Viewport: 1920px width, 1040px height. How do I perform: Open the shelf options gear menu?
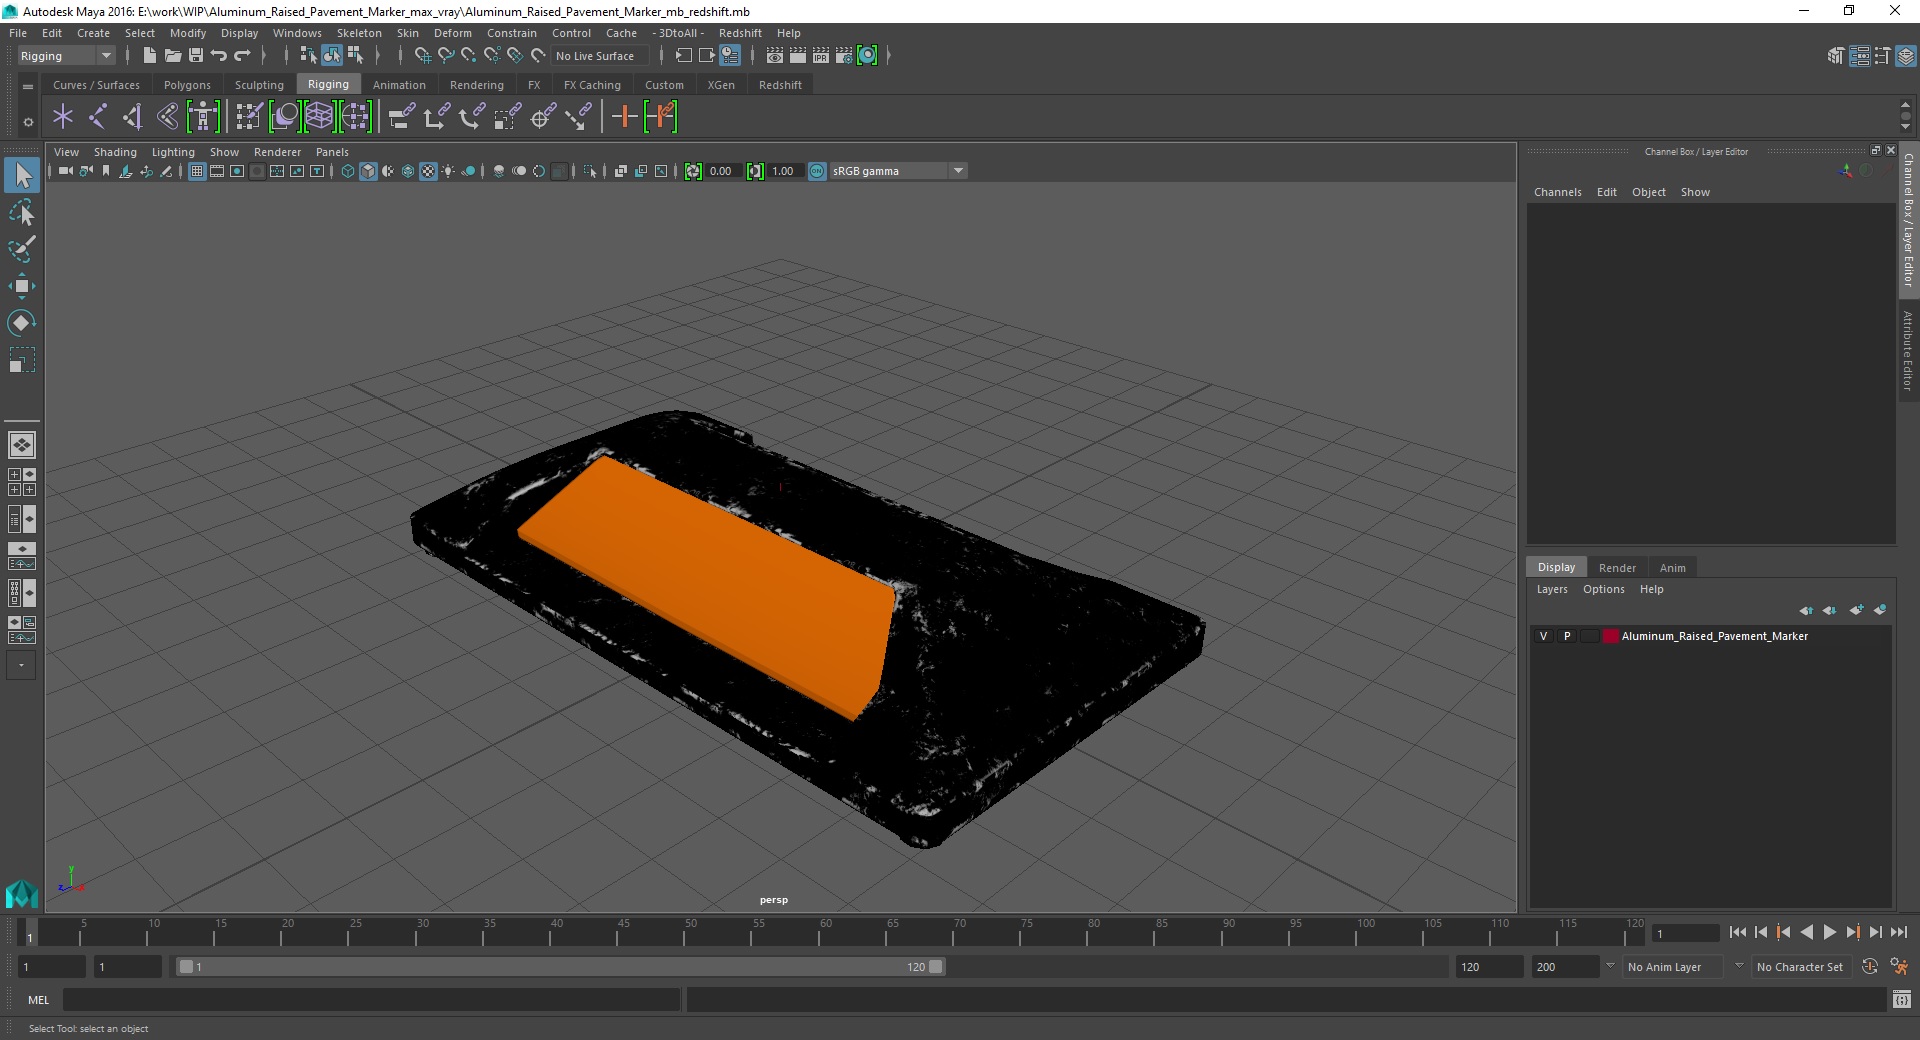pyautogui.click(x=28, y=122)
